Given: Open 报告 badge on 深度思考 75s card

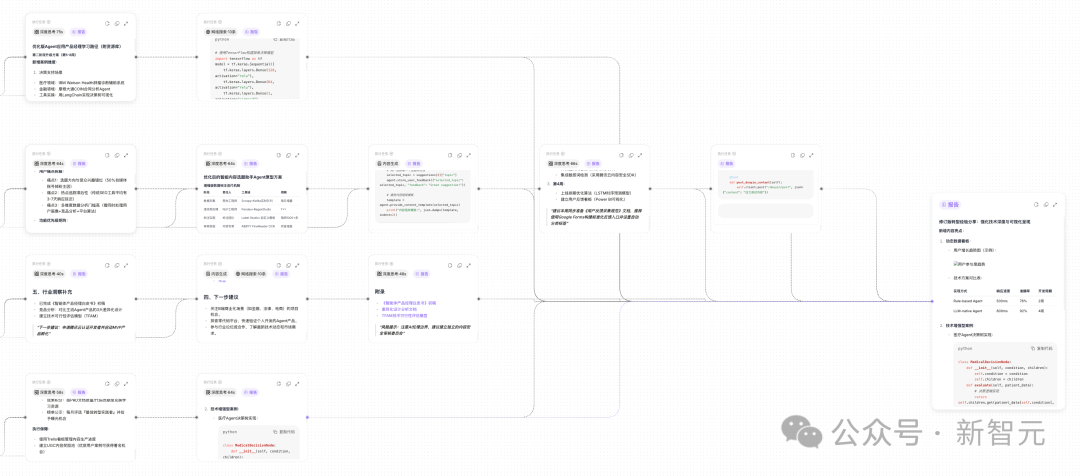Looking at the screenshot, I should point(79,32).
